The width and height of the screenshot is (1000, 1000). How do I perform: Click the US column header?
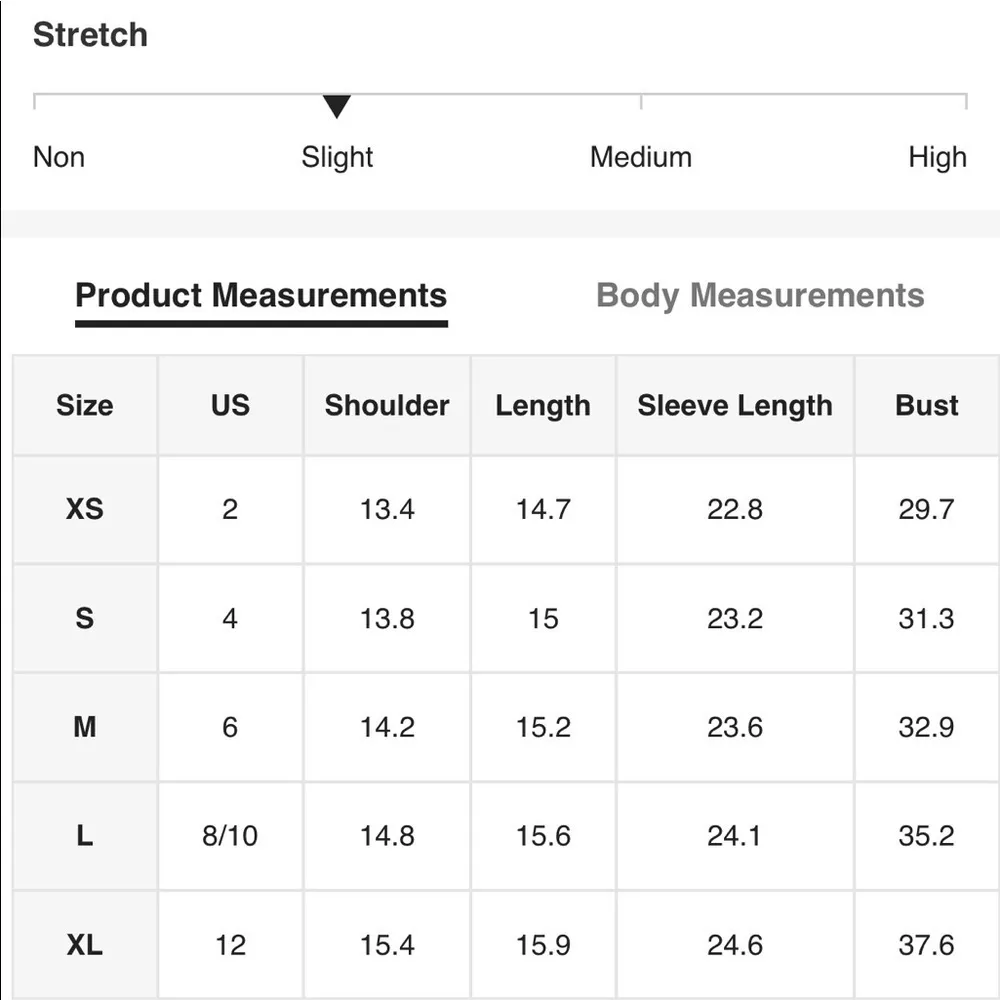230,405
